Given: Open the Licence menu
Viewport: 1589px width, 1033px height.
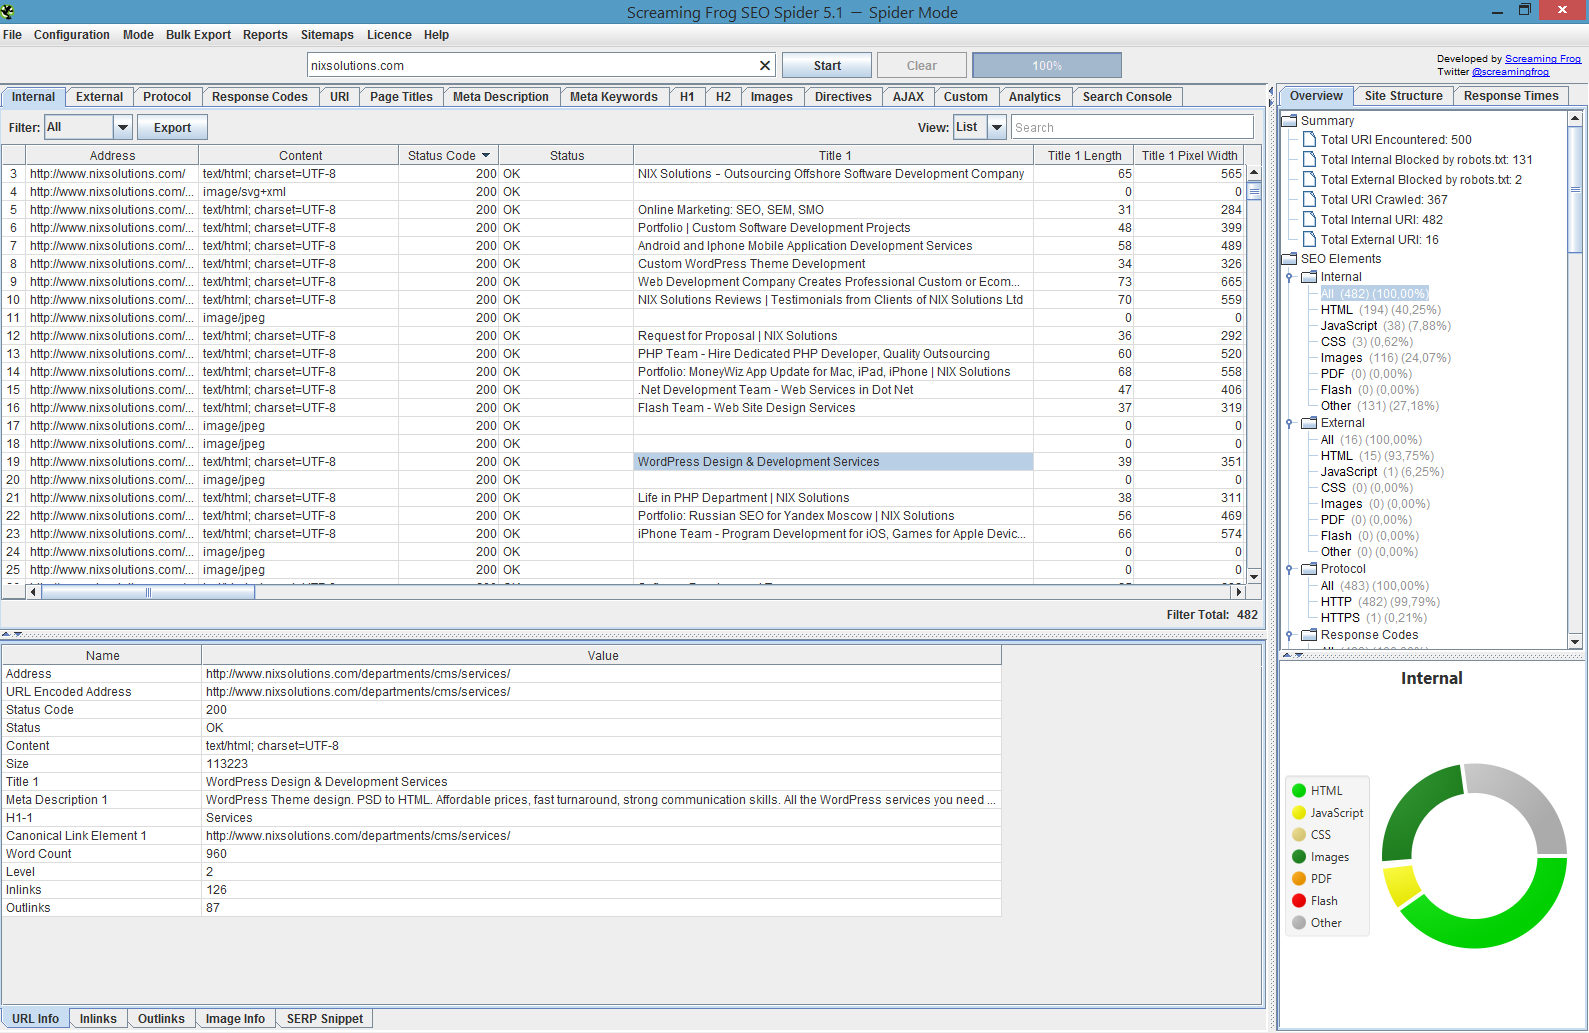Looking at the screenshot, I should click(389, 35).
